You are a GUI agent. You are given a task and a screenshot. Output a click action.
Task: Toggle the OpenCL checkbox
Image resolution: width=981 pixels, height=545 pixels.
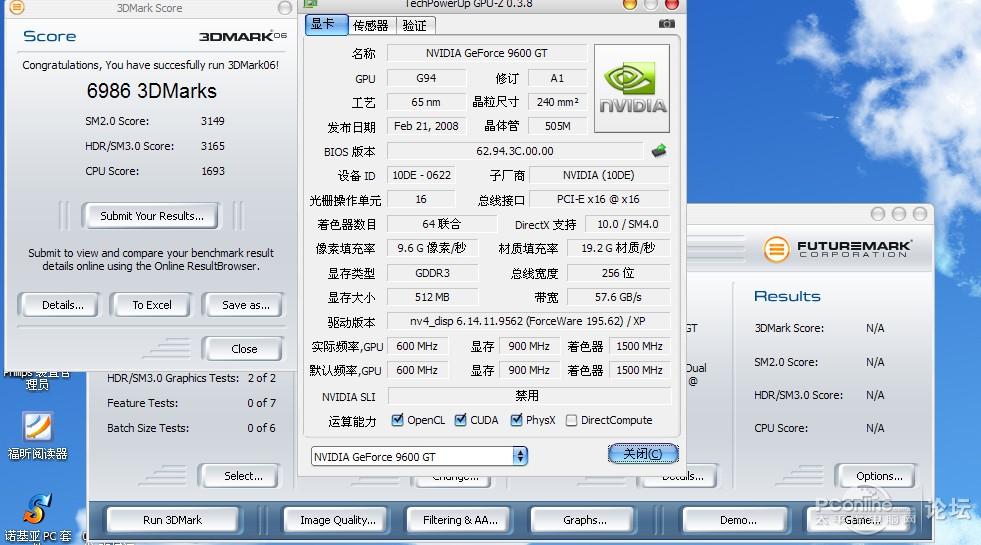point(397,420)
